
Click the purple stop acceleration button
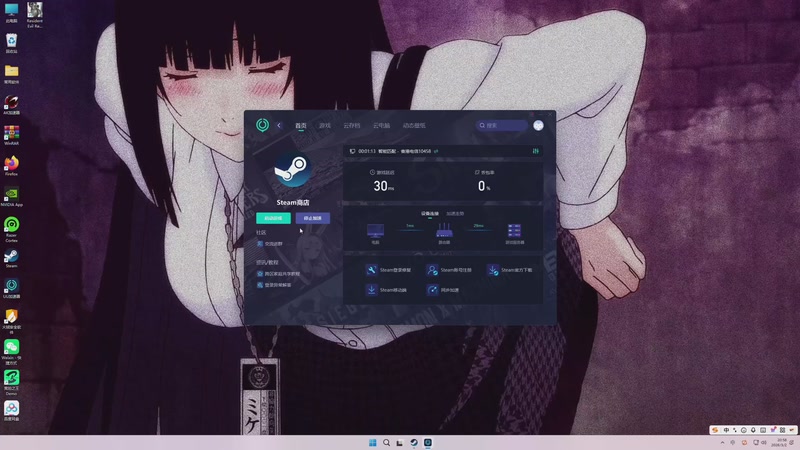(313, 218)
